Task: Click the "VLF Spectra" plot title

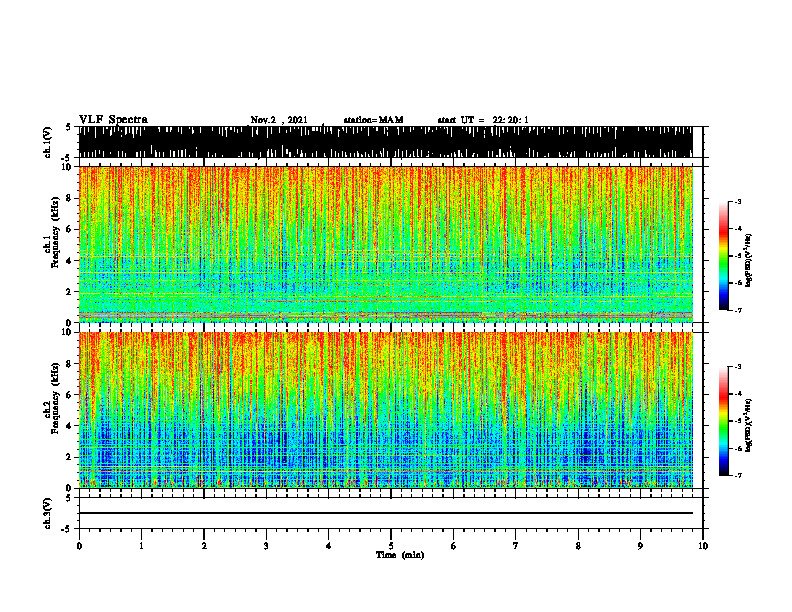Action: click(x=113, y=120)
